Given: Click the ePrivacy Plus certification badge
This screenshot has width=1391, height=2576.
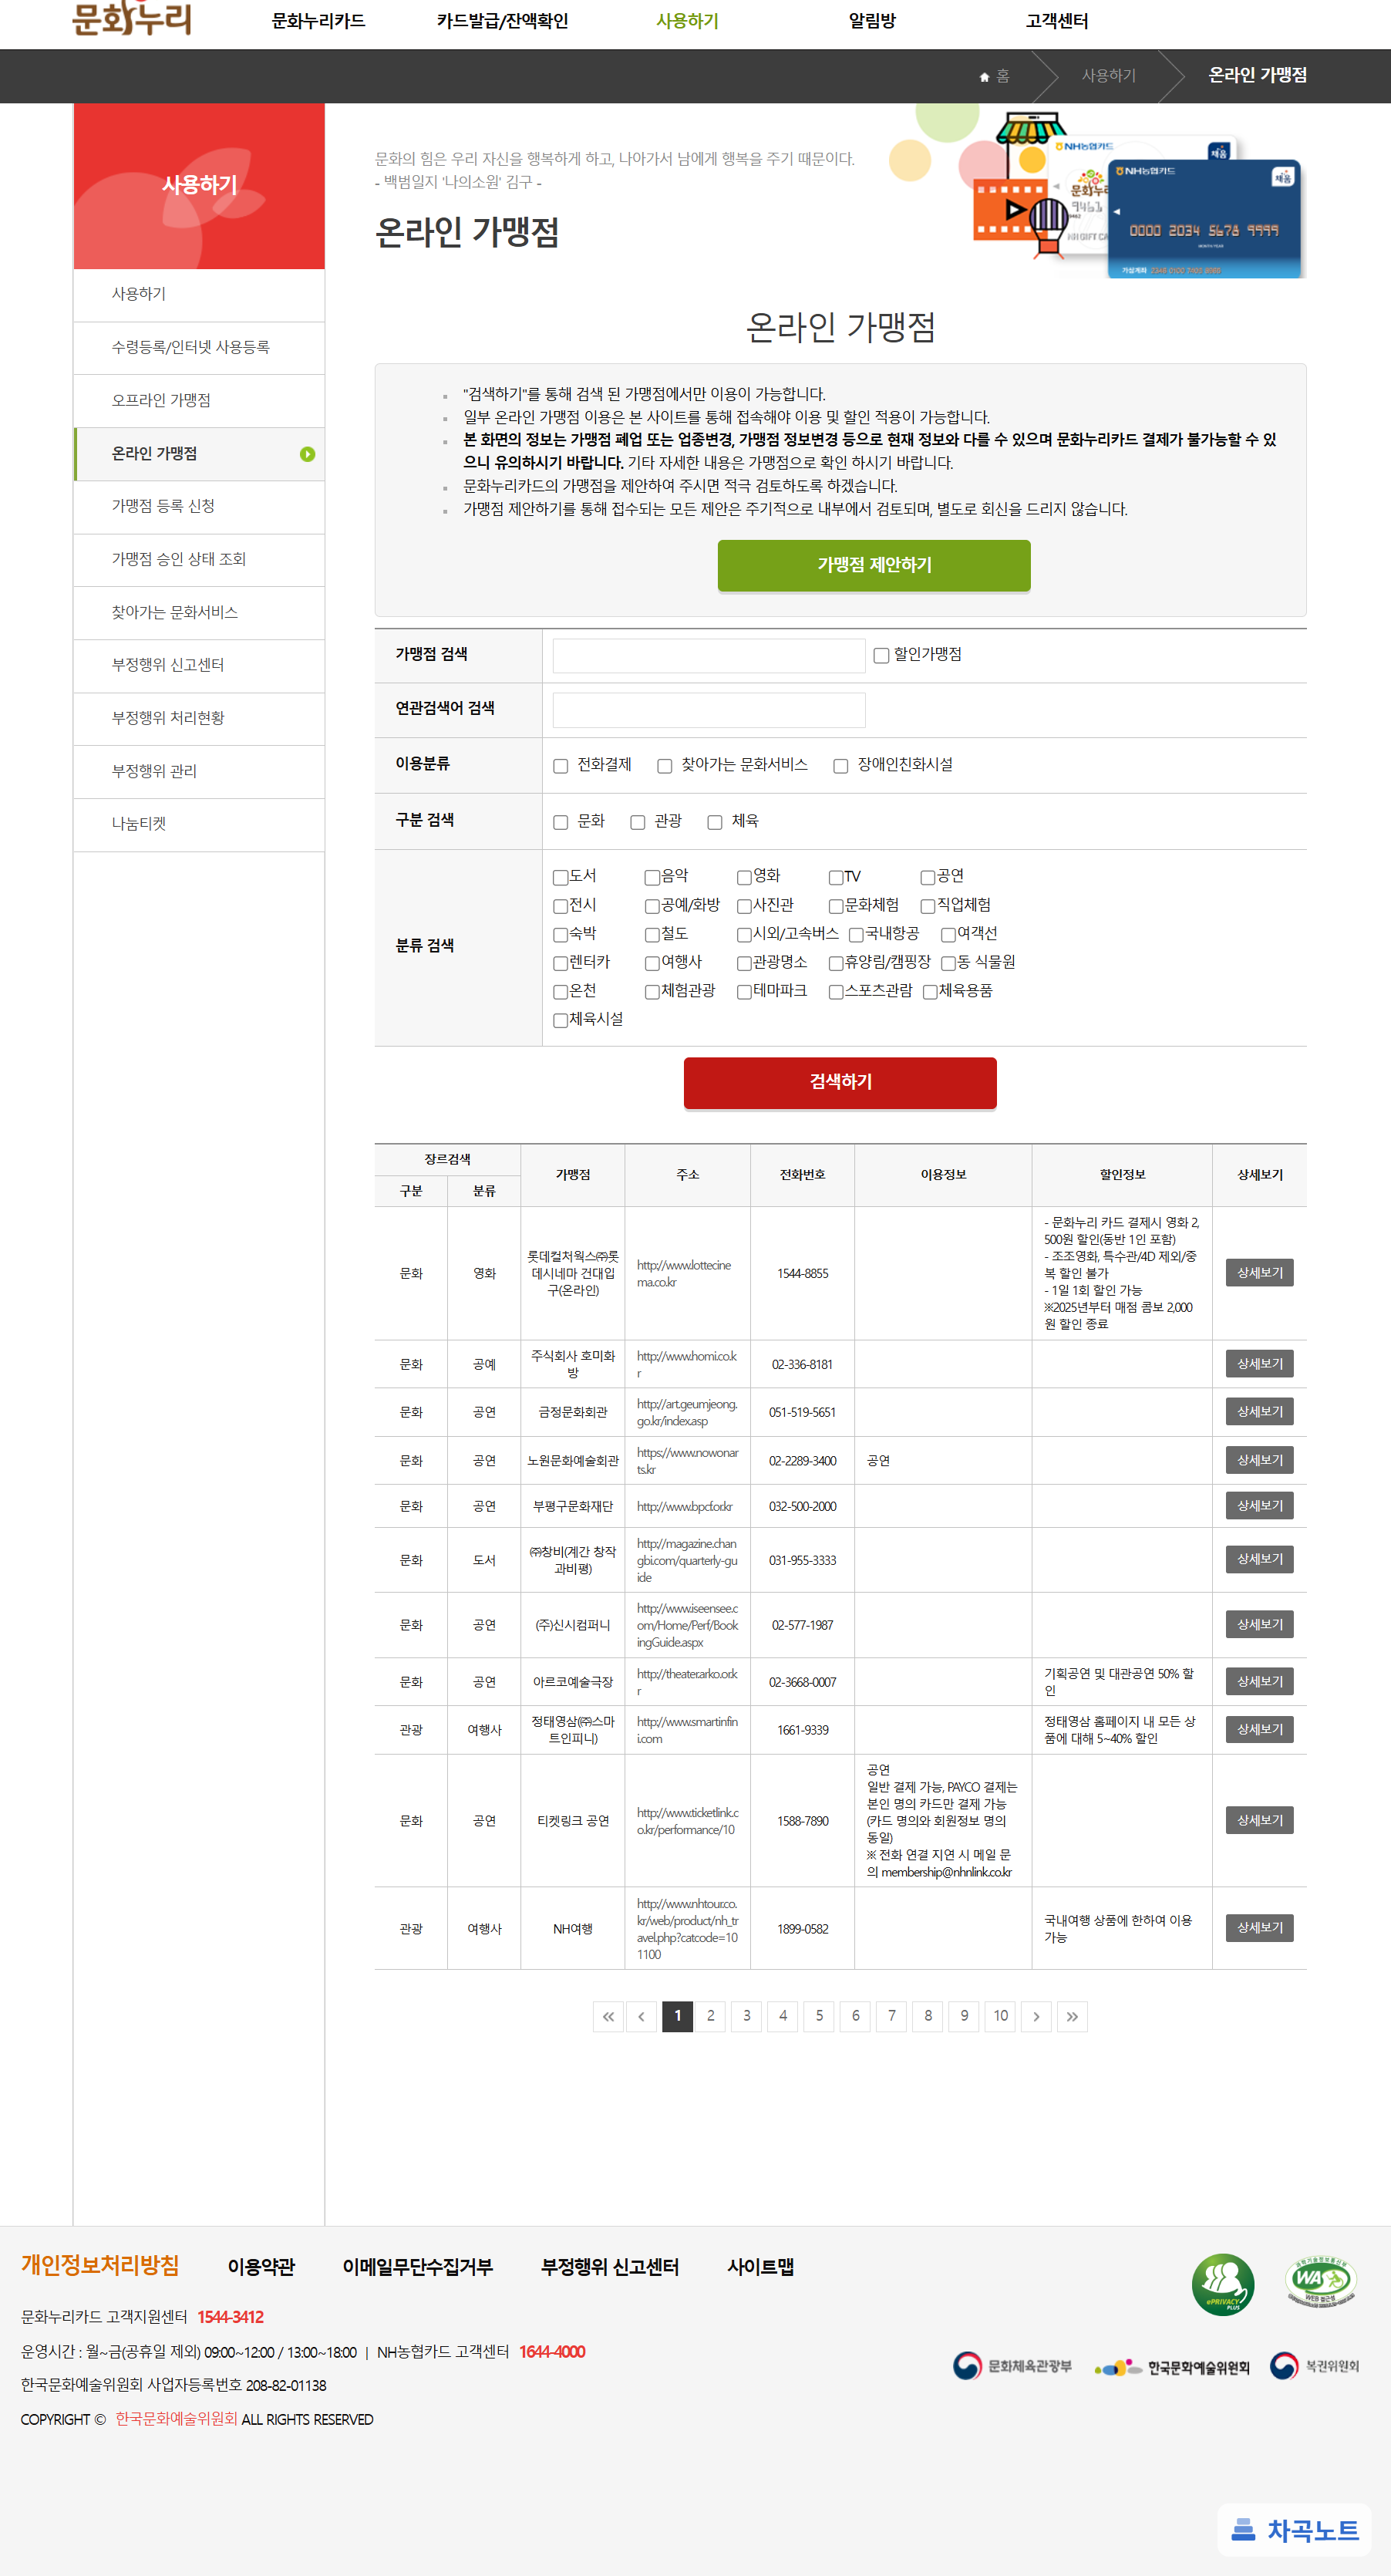Looking at the screenshot, I should (1223, 2285).
